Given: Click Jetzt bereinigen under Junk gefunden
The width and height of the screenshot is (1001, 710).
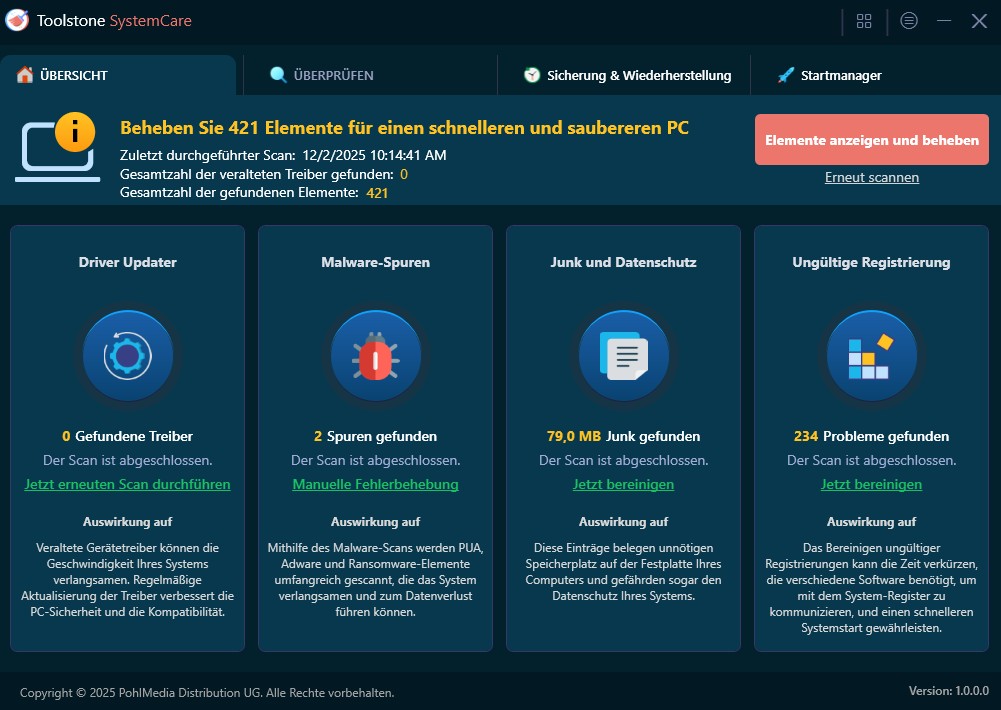Looking at the screenshot, I should (x=623, y=484).
